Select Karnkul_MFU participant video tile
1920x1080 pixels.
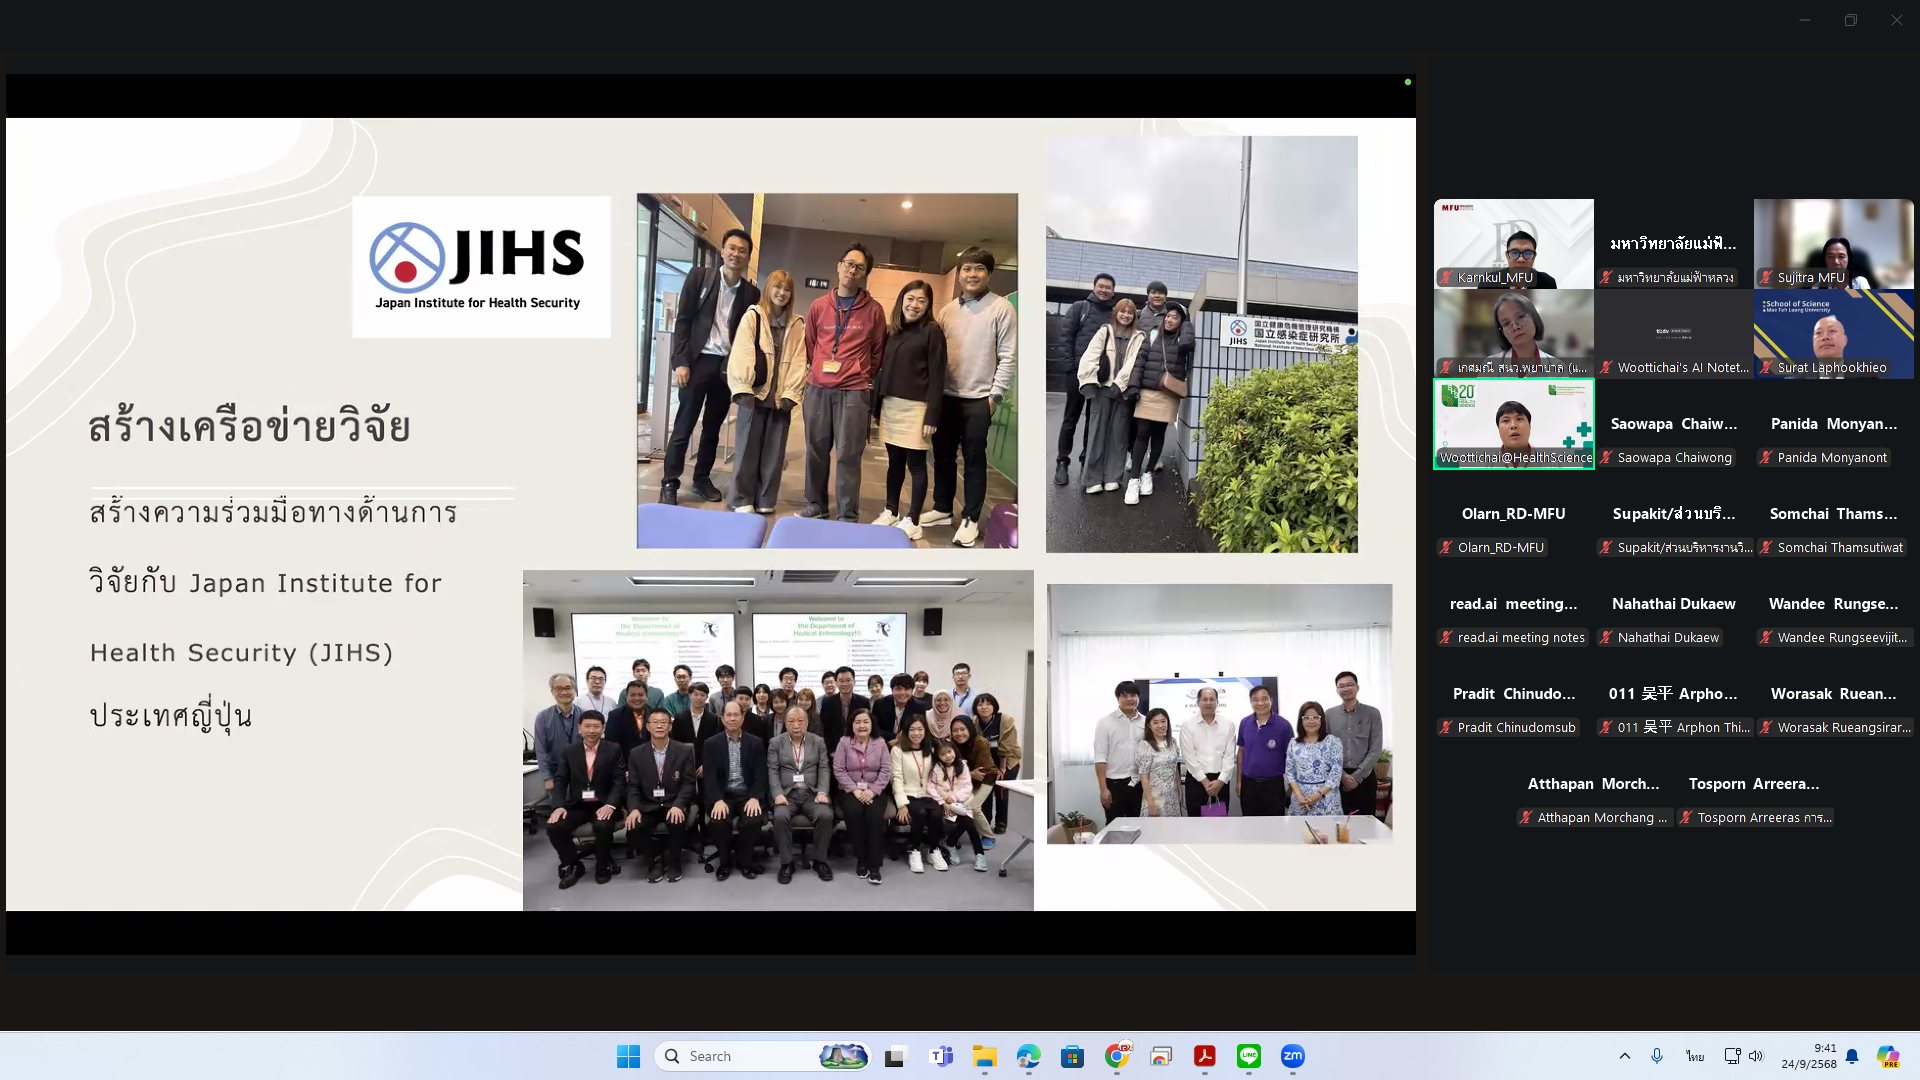(1513, 243)
